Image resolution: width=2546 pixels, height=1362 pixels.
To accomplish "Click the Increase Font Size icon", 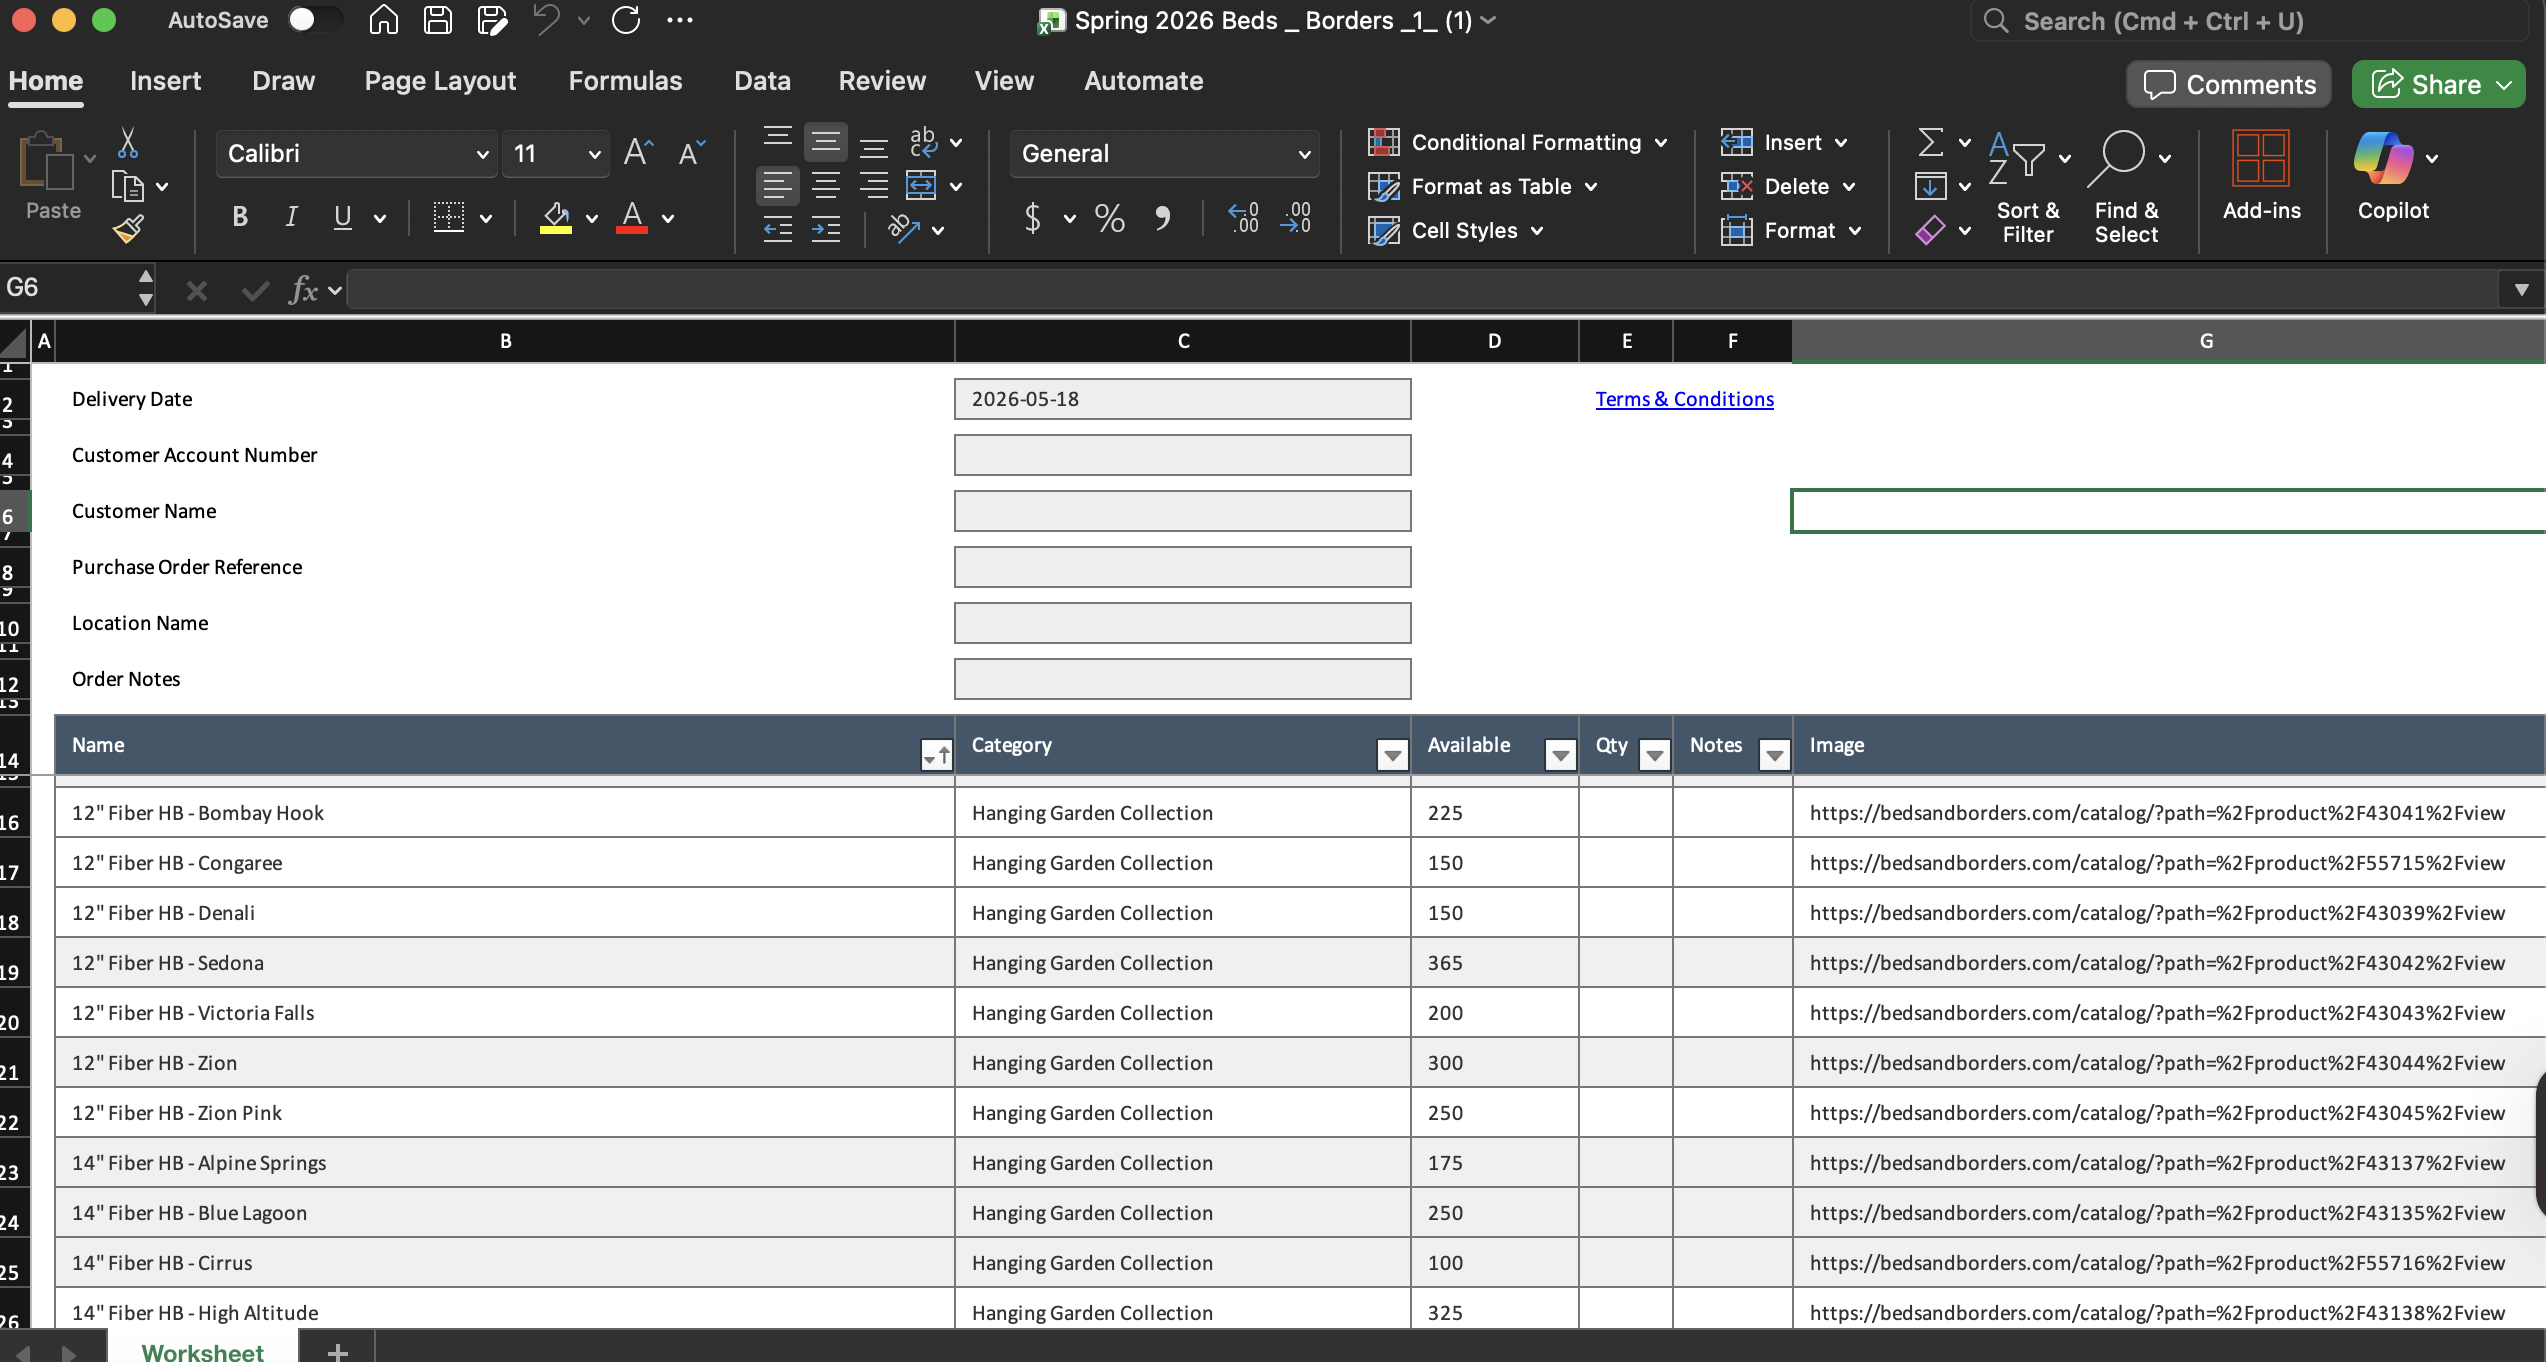I will click(x=638, y=153).
